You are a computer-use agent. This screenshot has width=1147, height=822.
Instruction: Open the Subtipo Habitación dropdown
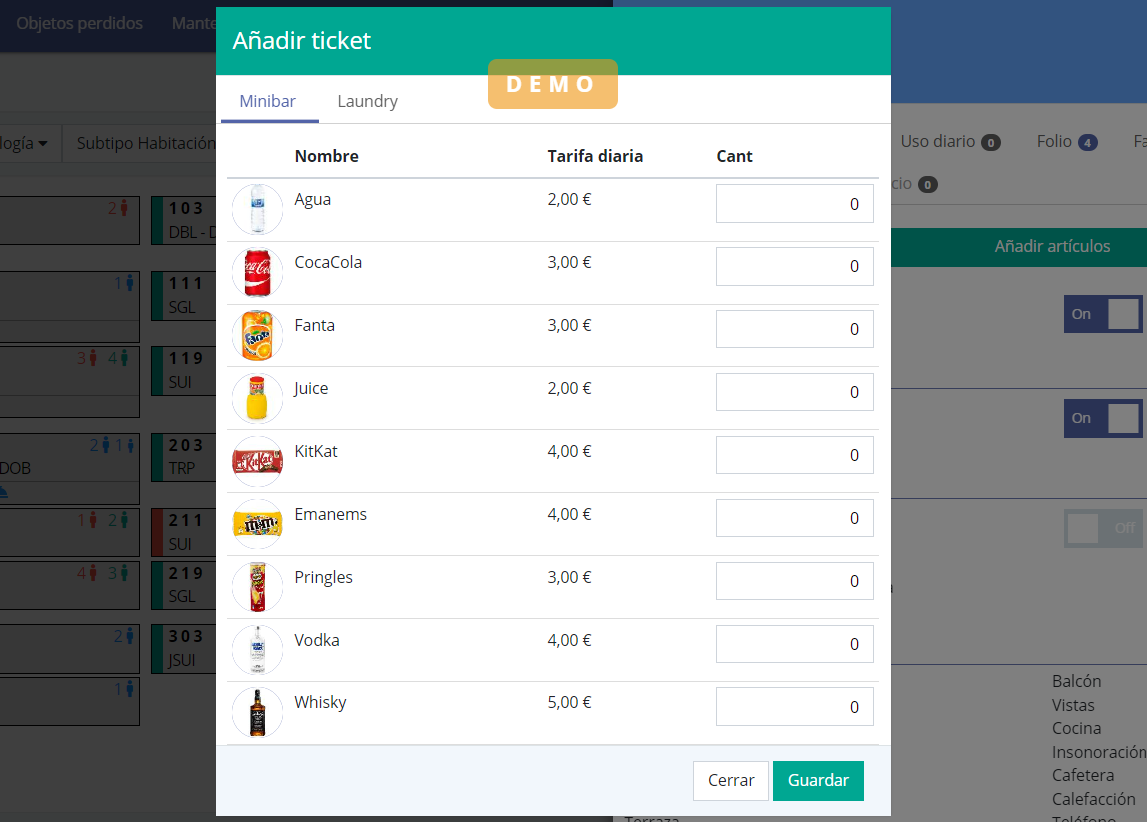click(146, 143)
